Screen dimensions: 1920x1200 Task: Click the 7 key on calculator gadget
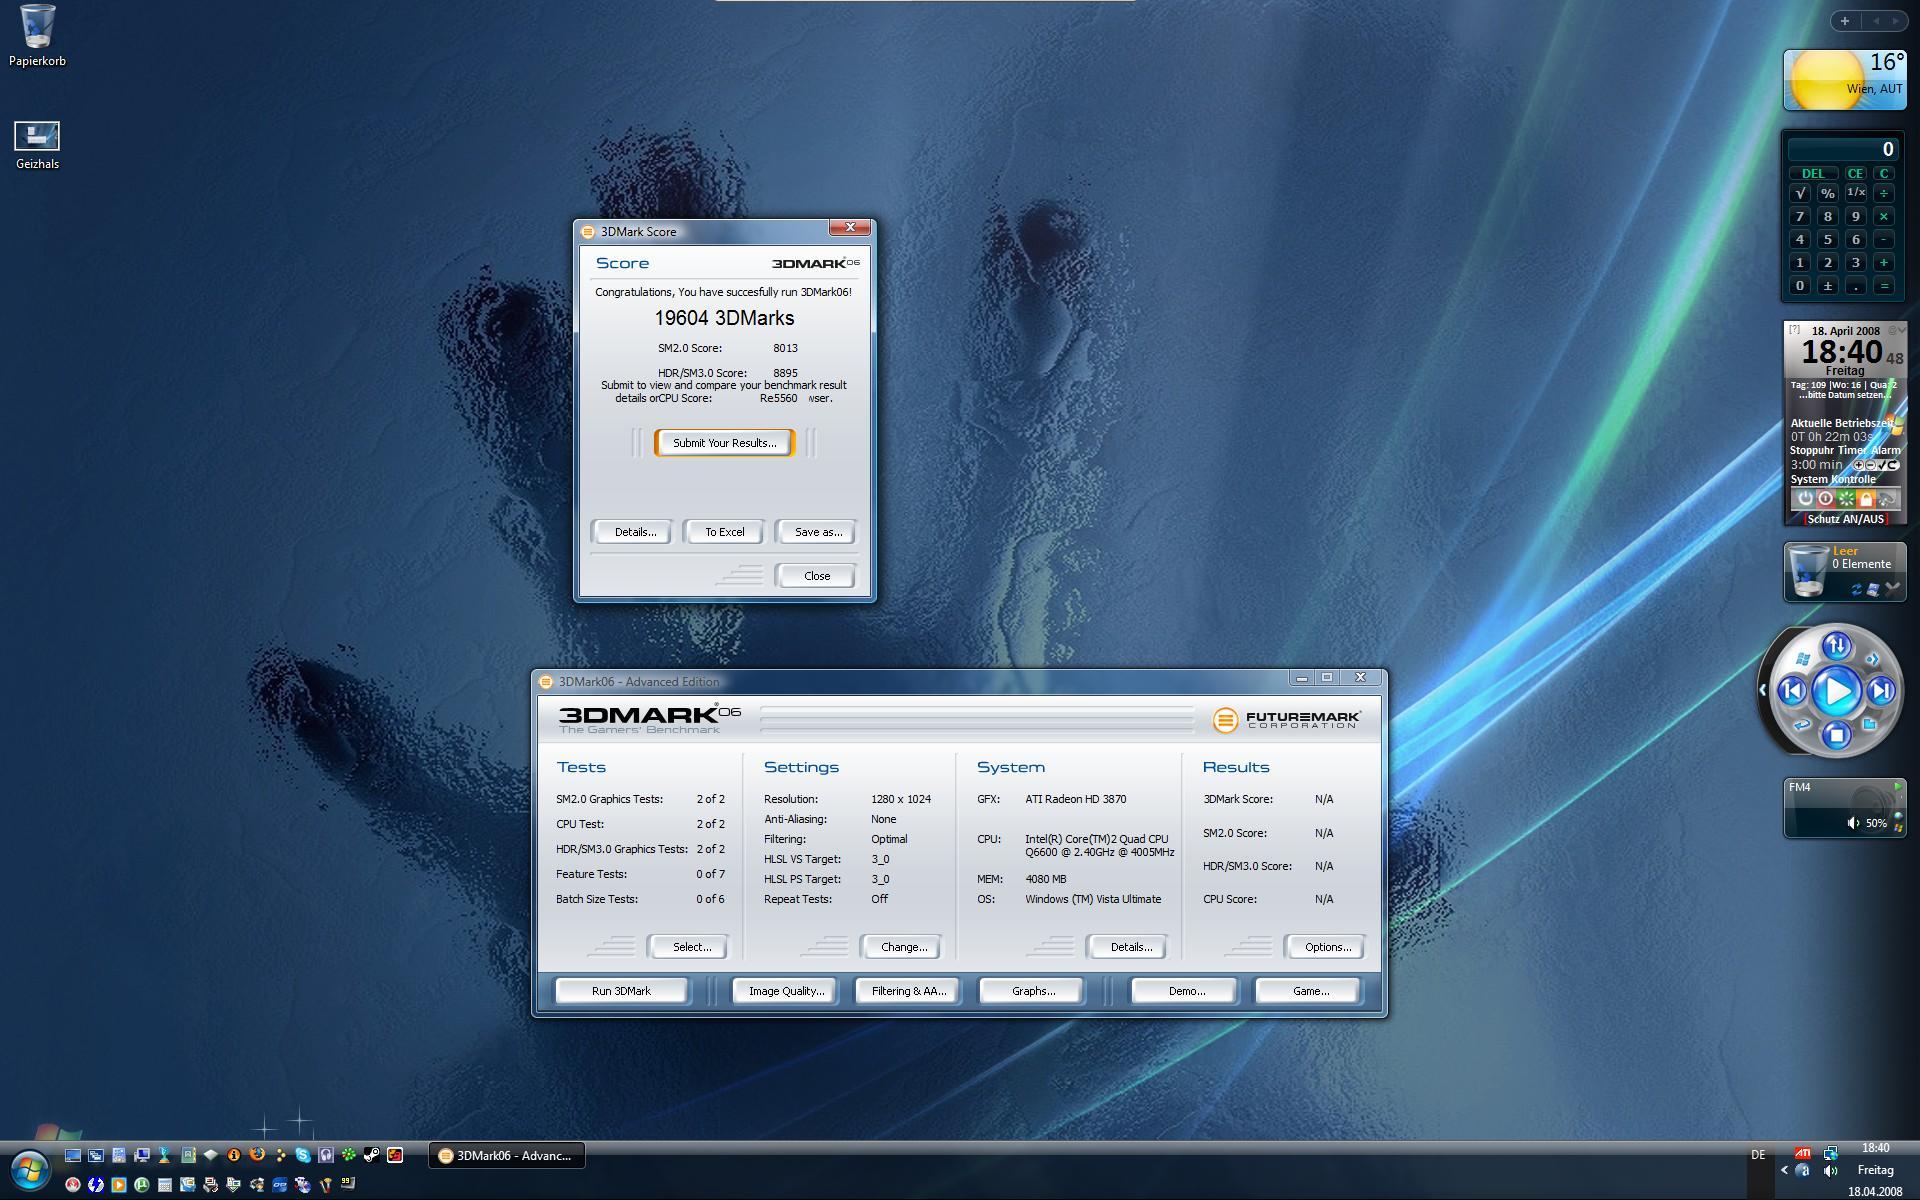point(1800,216)
